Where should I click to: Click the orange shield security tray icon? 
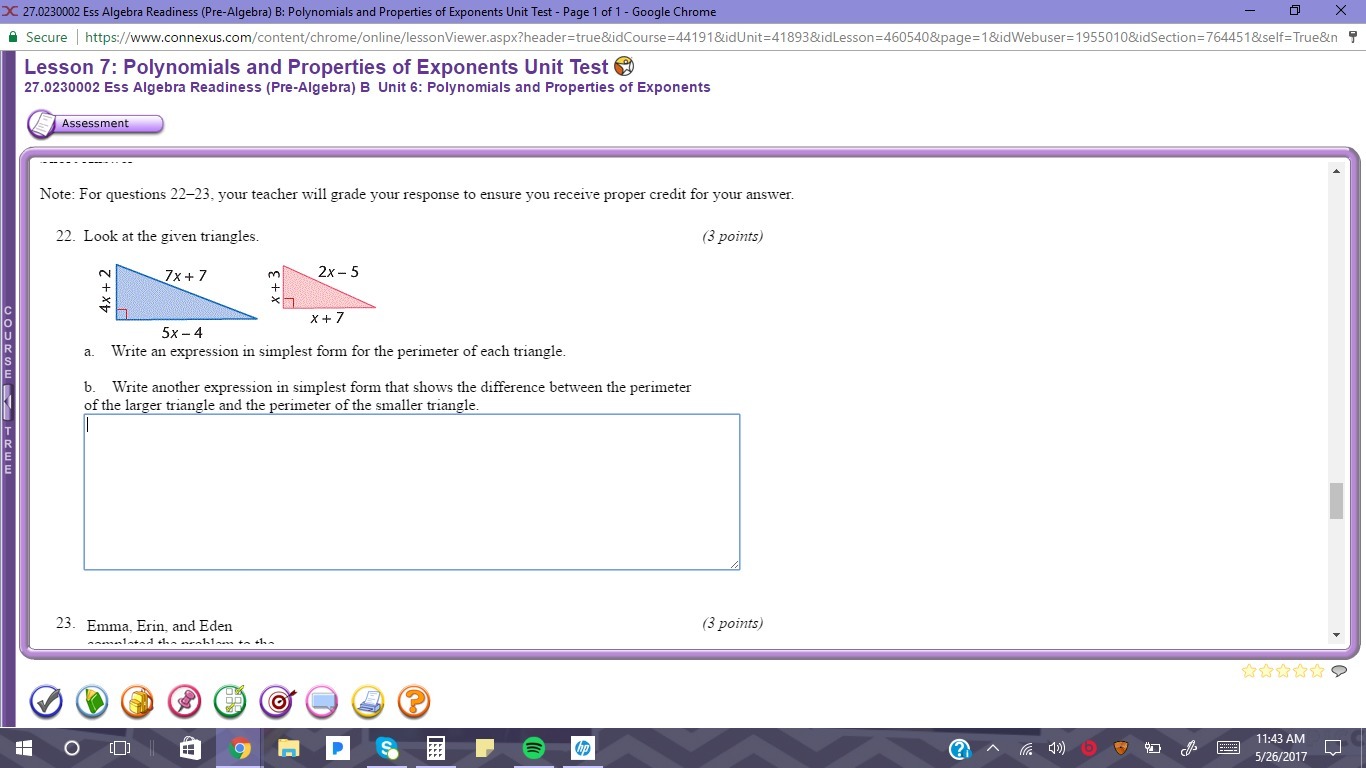(x=1121, y=748)
